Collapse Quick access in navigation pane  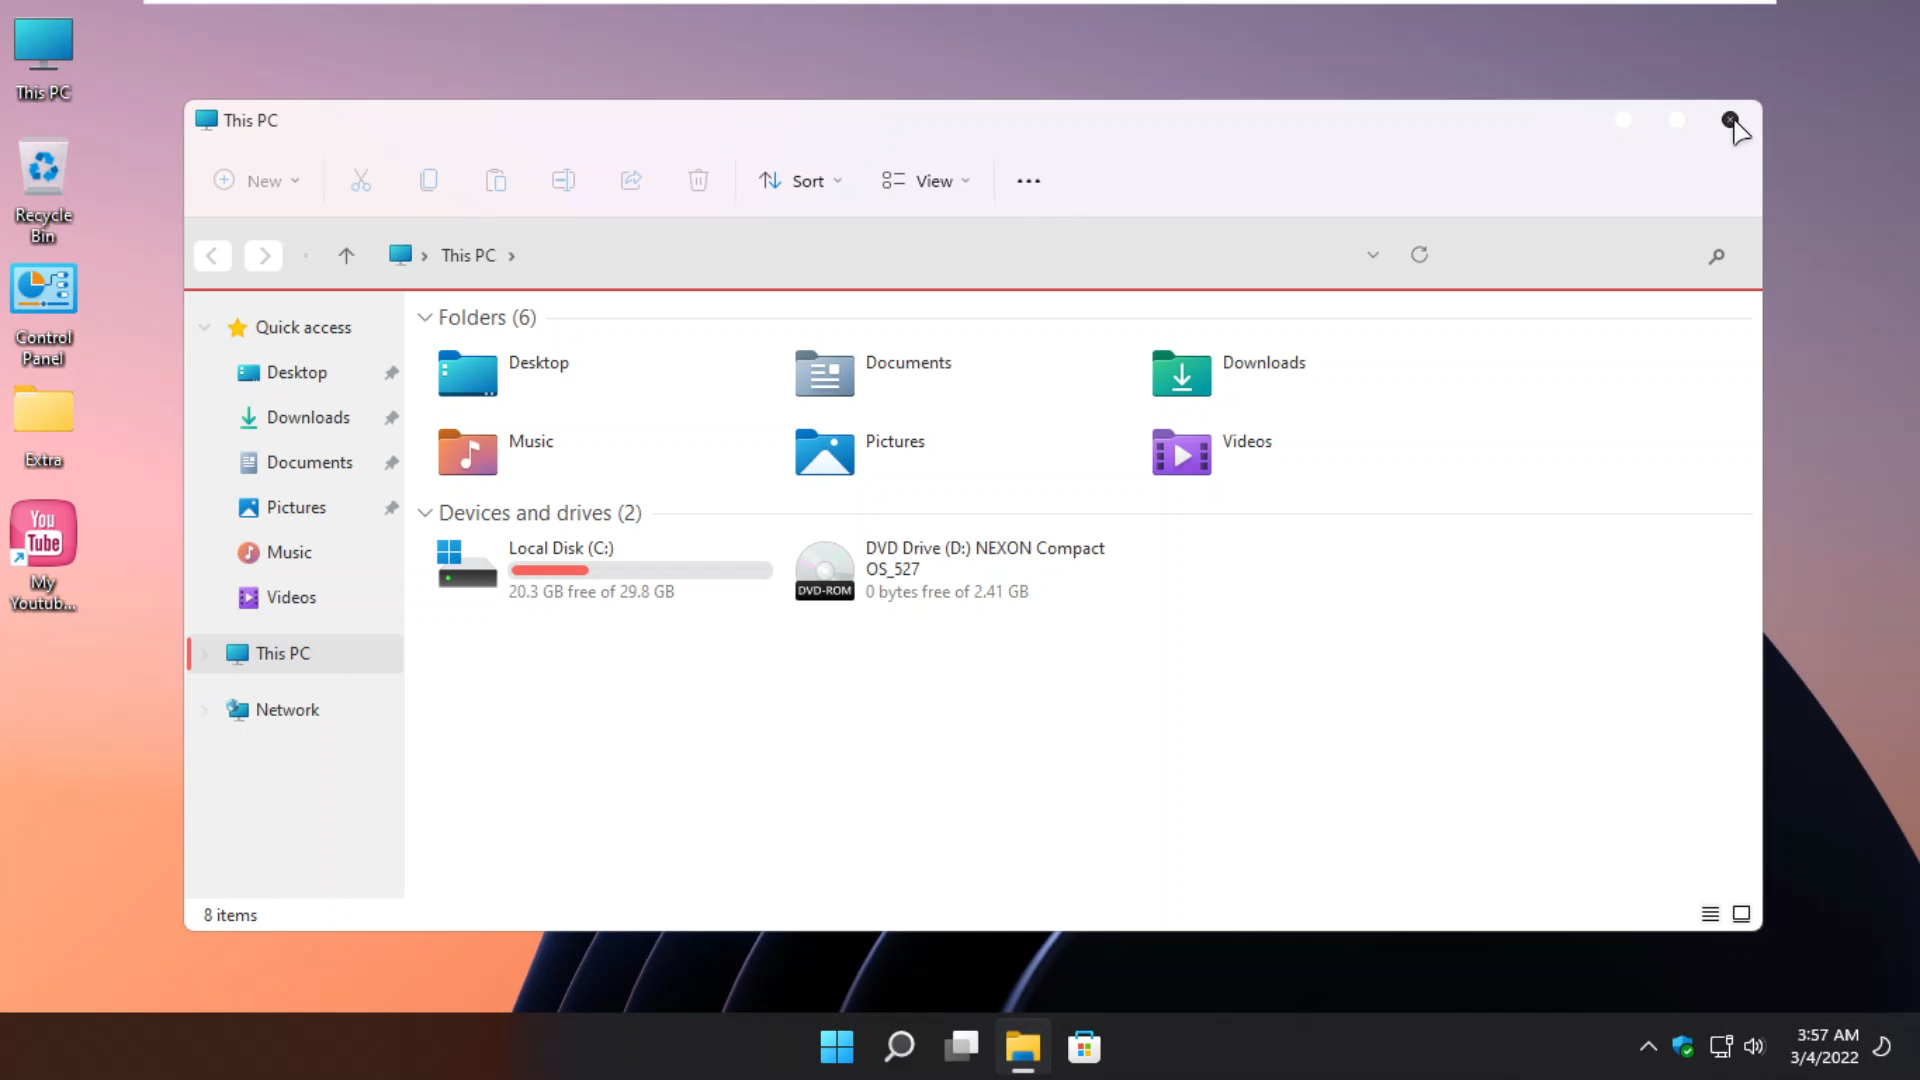204,328
